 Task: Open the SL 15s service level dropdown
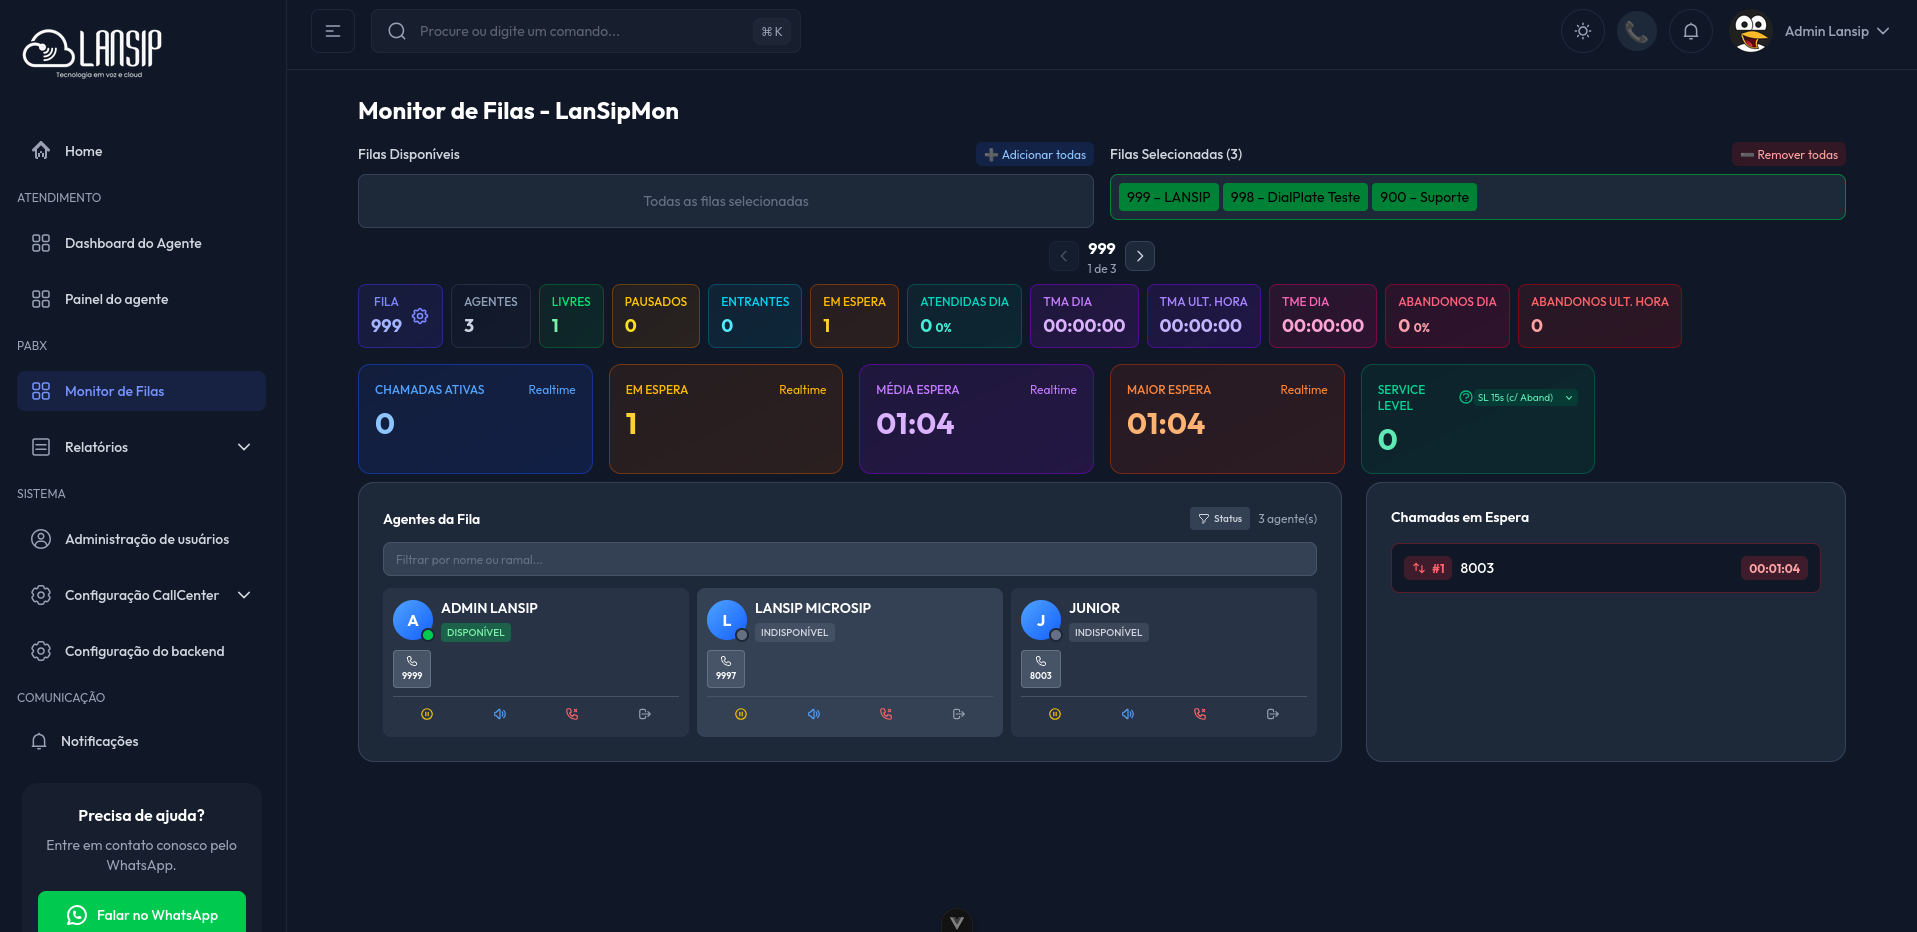click(1517, 398)
